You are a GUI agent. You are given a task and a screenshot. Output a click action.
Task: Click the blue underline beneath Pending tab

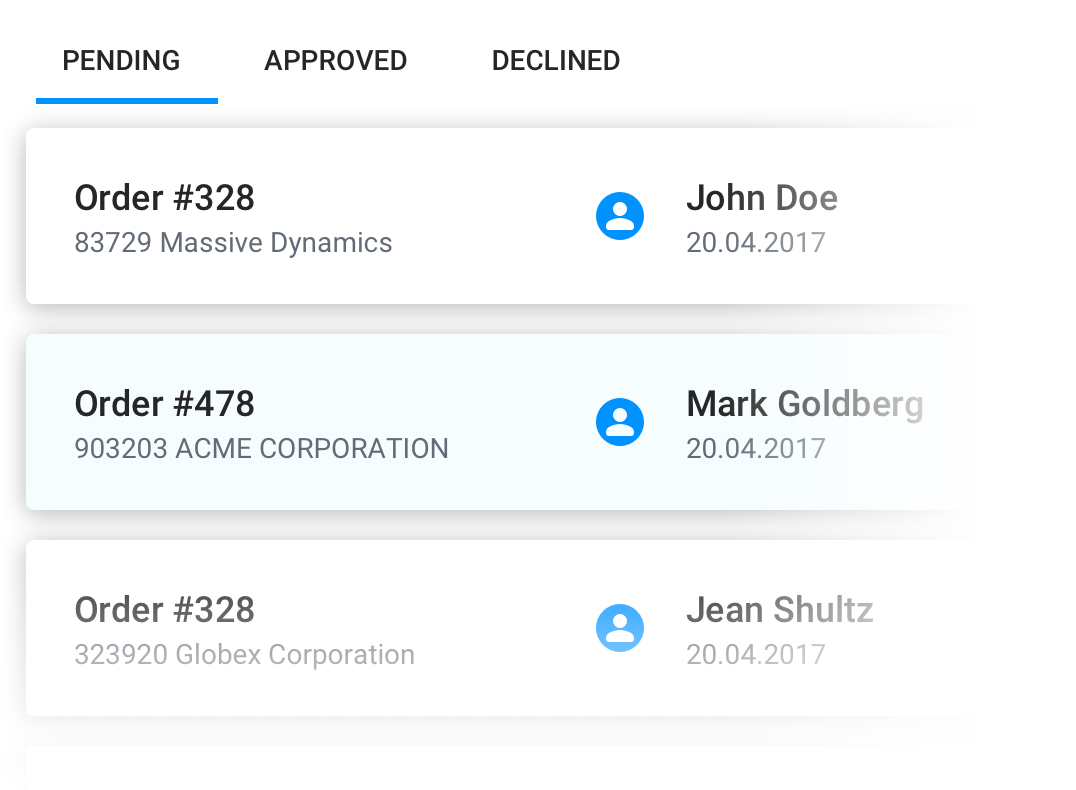127,100
